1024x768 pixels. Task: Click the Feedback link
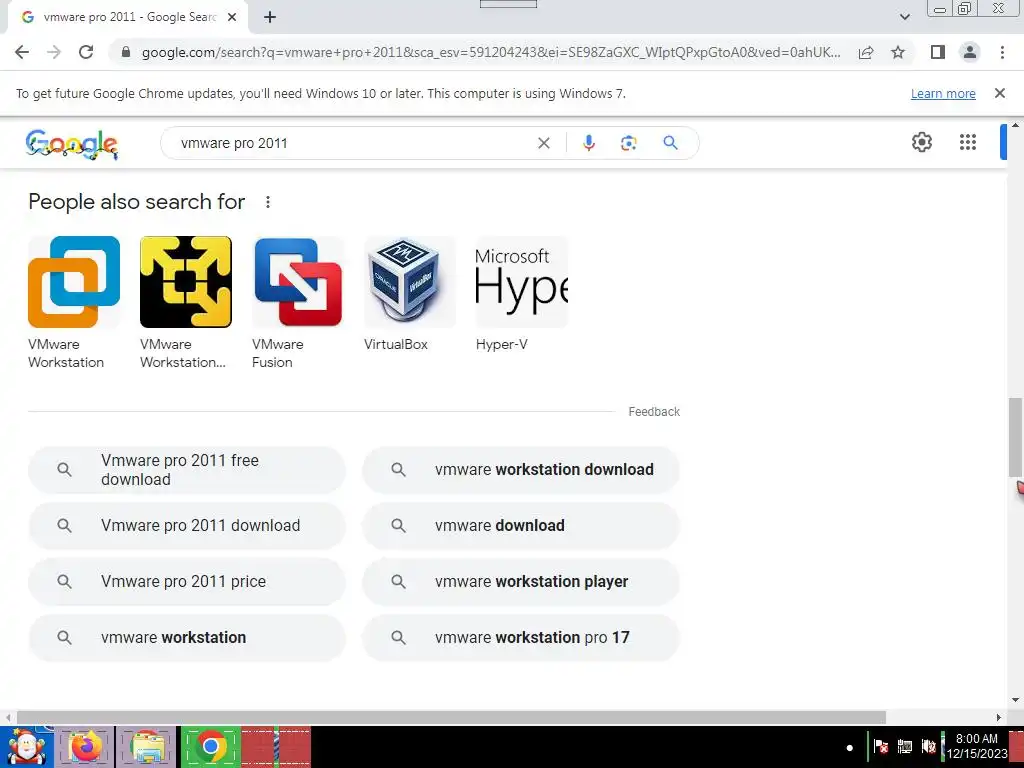pos(654,411)
